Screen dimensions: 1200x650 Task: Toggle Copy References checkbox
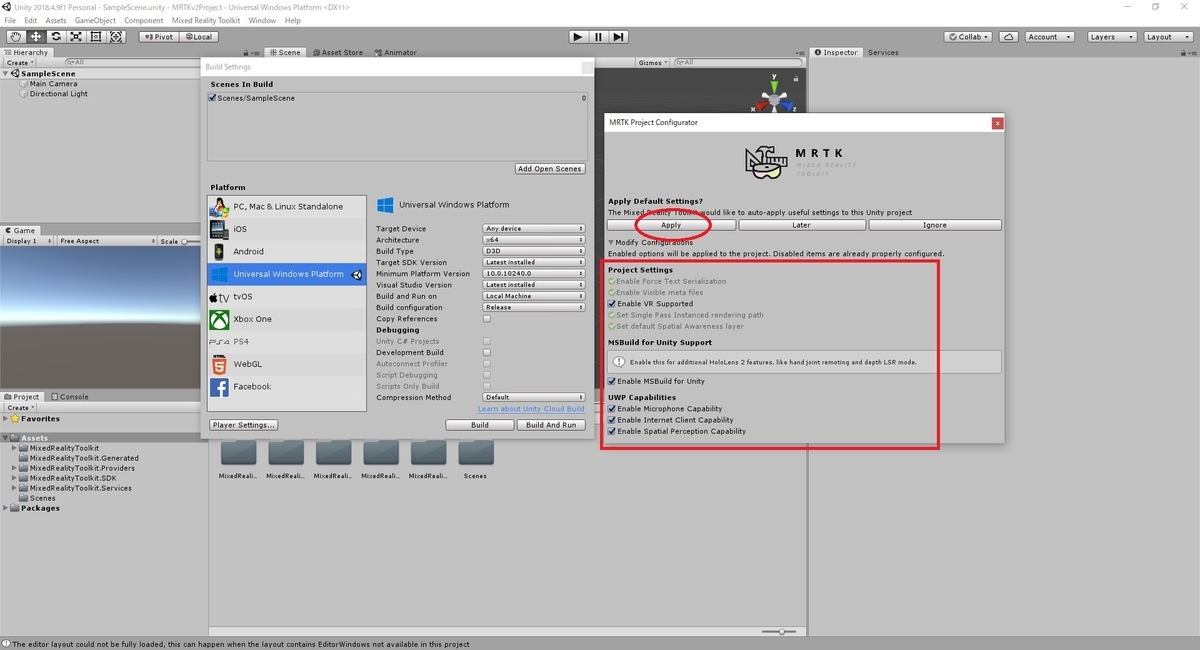[487, 319]
